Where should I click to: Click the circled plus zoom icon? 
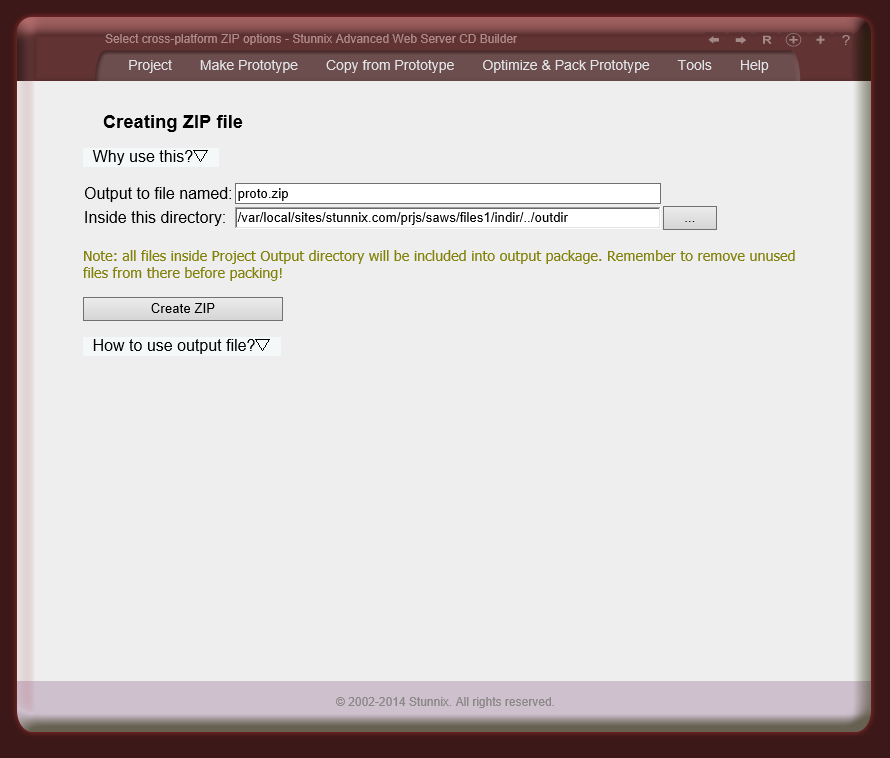coord(793,40)
